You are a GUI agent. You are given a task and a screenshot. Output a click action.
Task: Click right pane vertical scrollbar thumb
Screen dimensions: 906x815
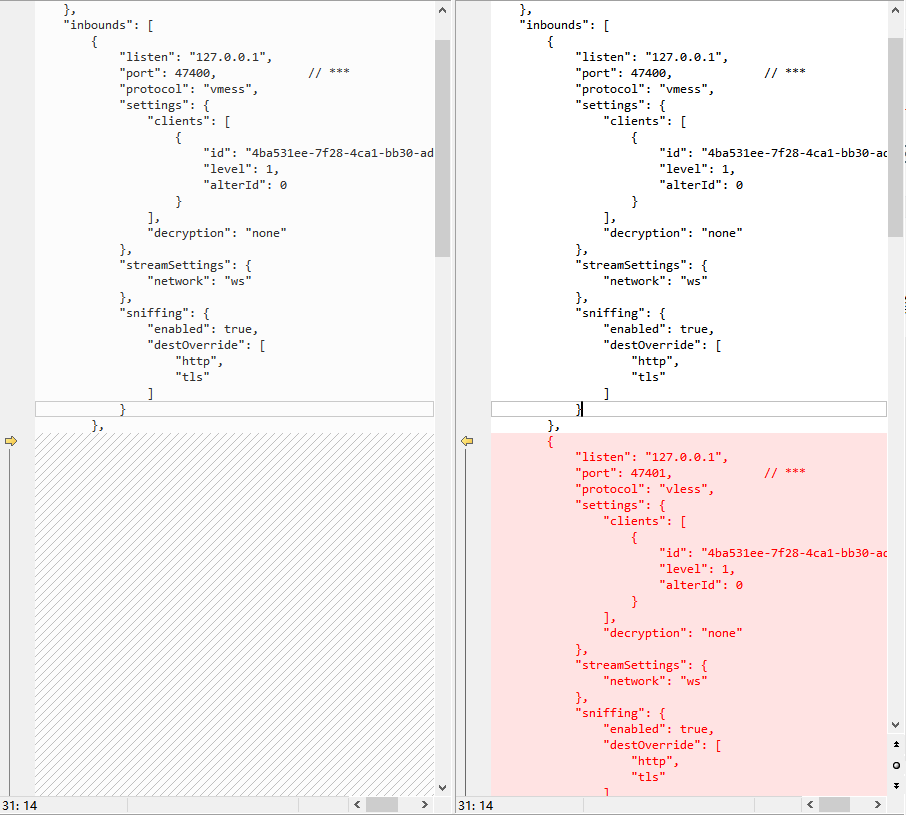(895, 138)
